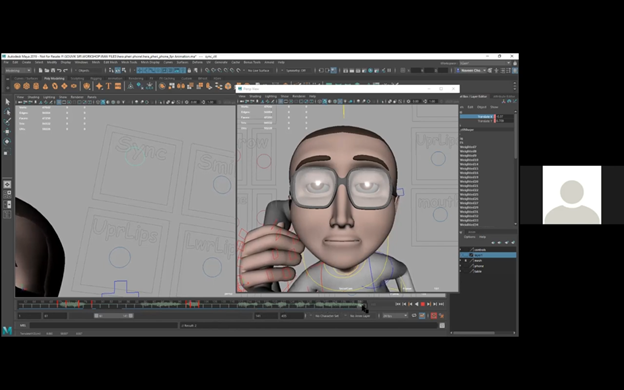Click the stop playback red button
Screen dimensions: 624x390
click(x=423, y=304)
